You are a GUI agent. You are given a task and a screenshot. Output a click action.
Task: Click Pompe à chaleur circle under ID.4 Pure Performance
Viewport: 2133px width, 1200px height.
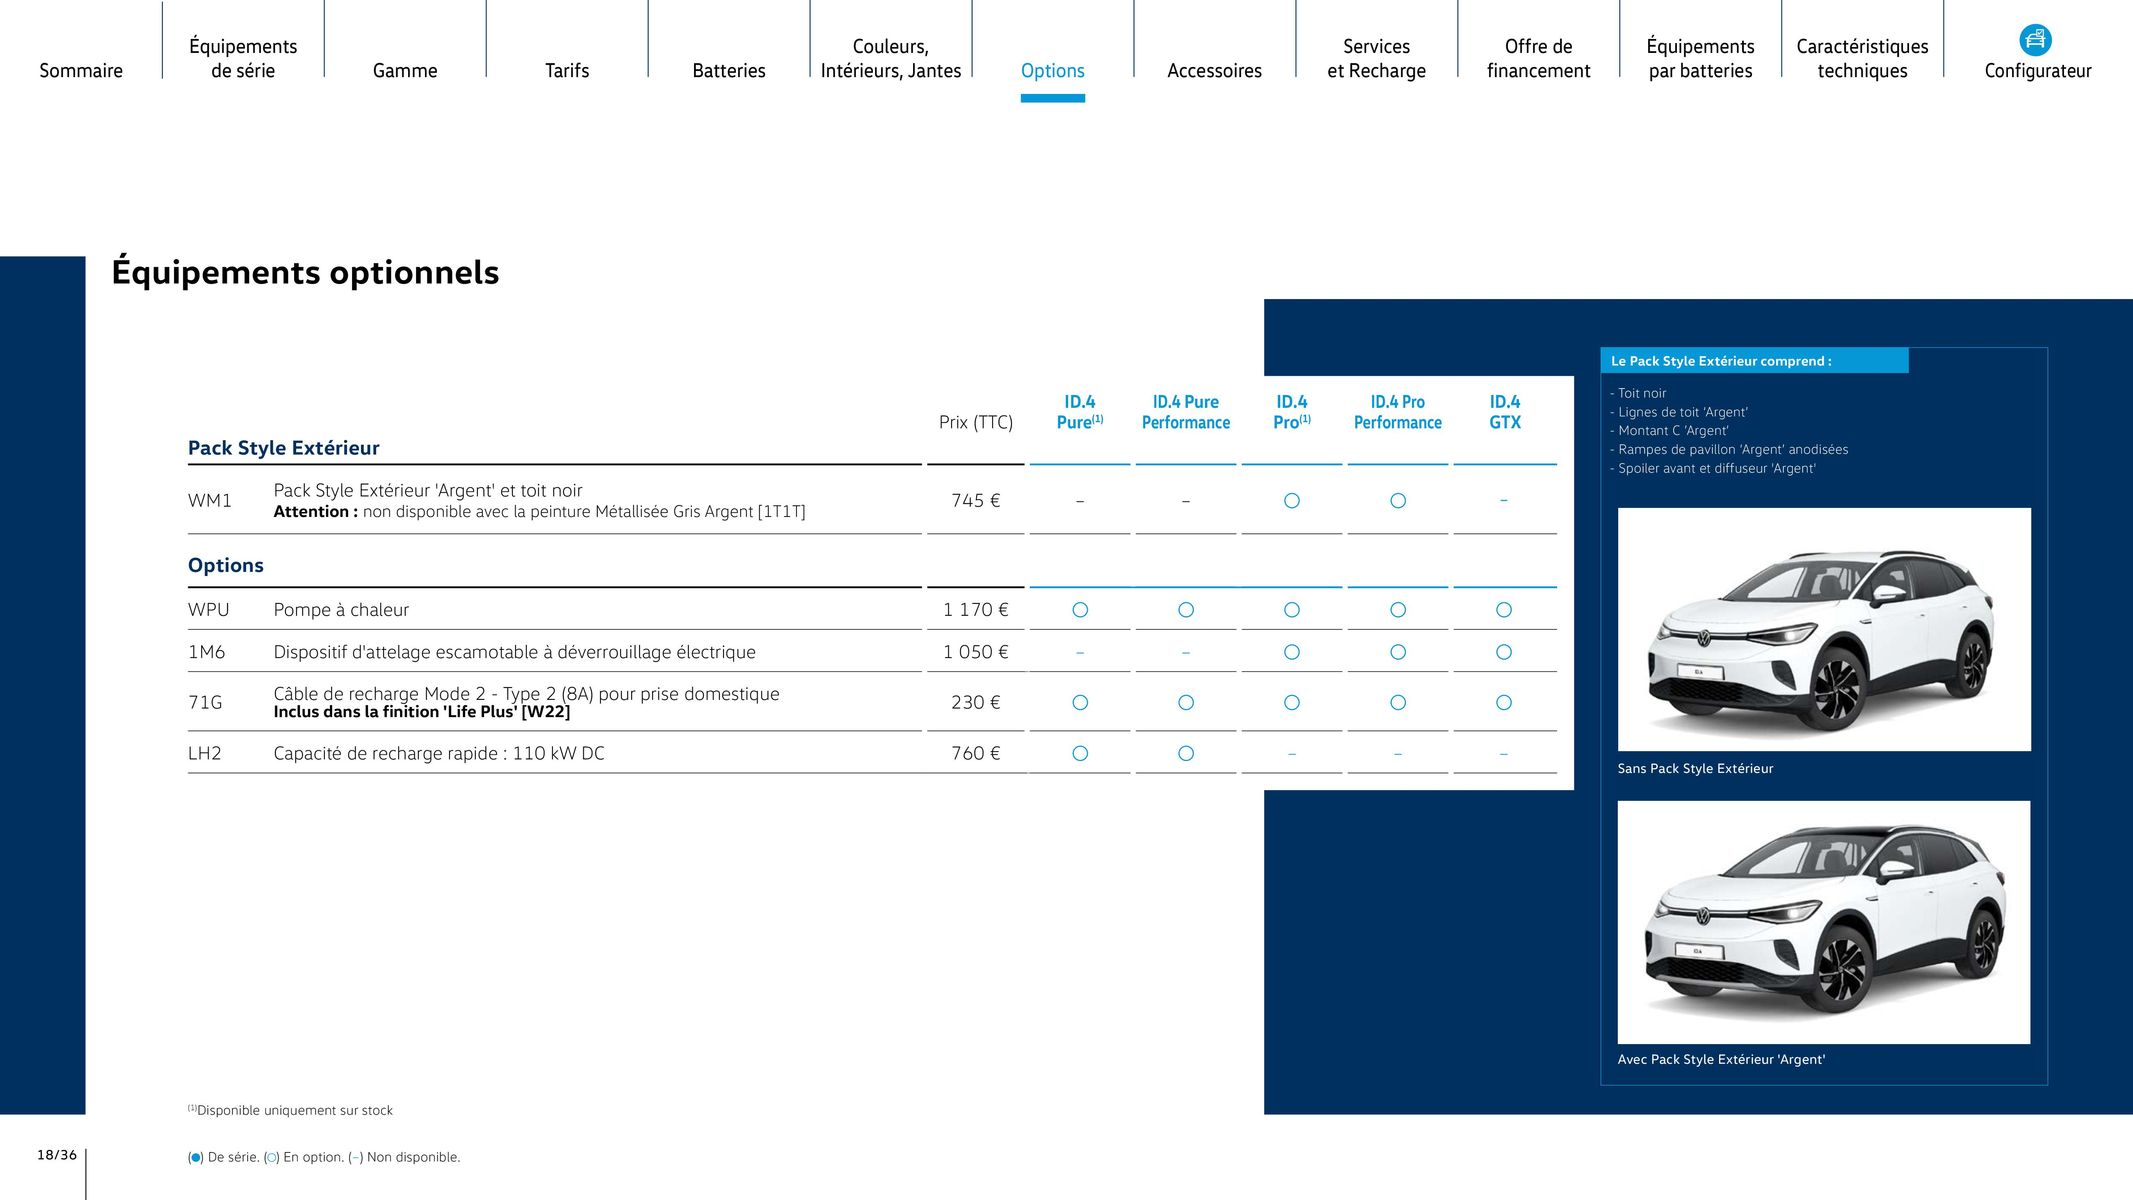1186,610
